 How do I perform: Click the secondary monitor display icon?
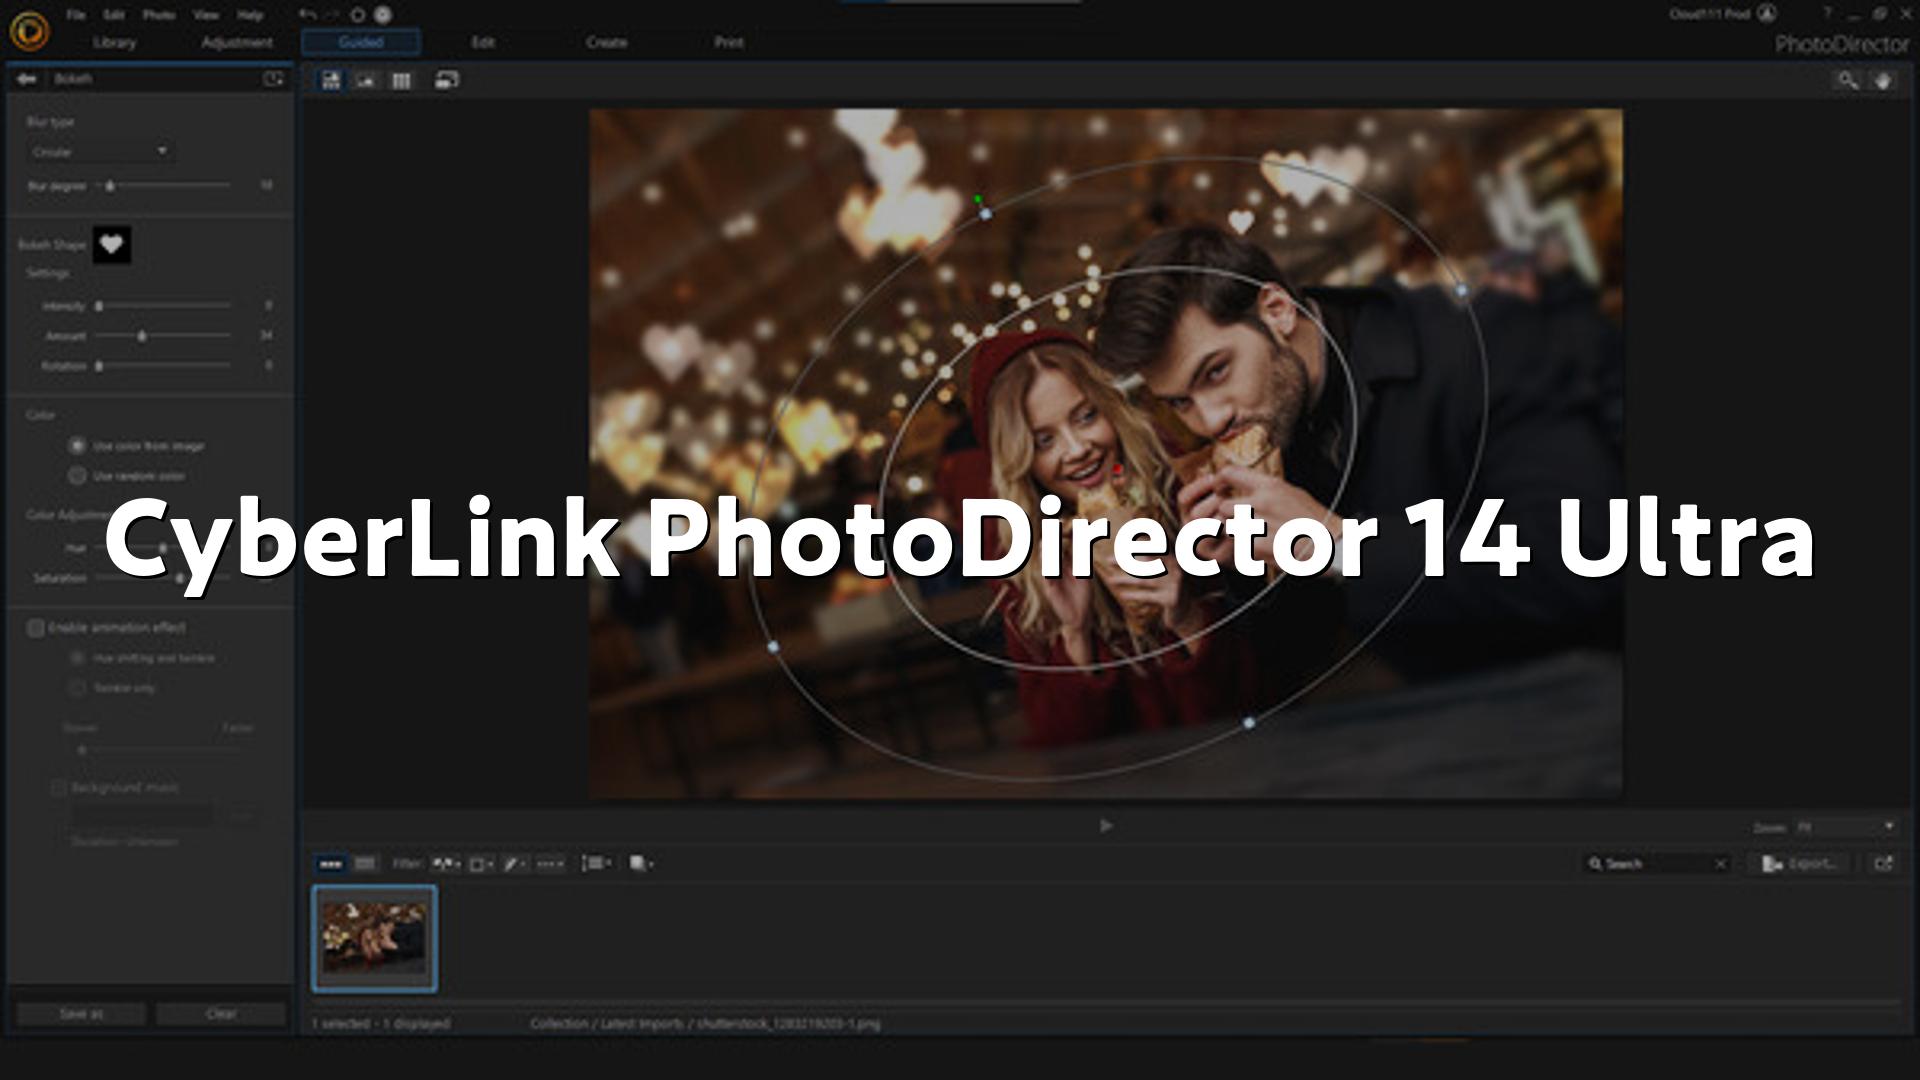click(446, 80)
